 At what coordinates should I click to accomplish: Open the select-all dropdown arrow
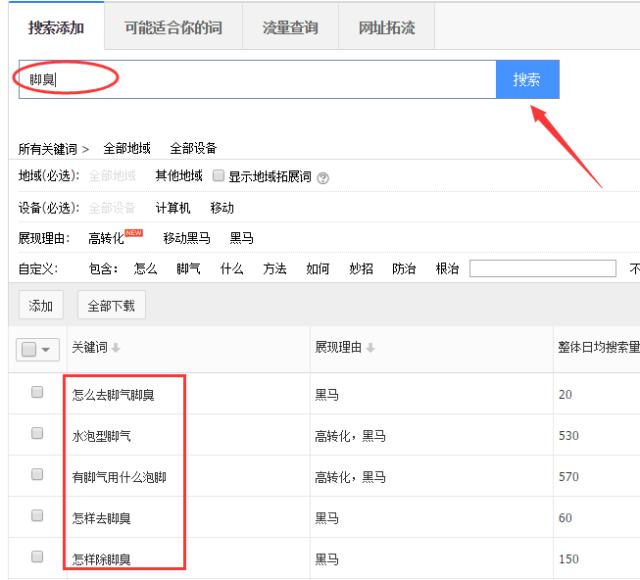pyautogui.click(x=46, y=350)
